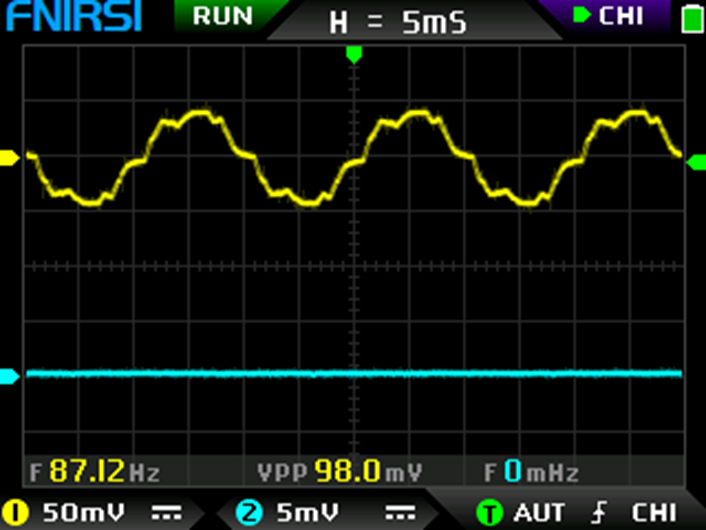Click the channel 2 DC coupling symbol
The height and width of the screenshot is (530, 706).
(x=400, y=513)
